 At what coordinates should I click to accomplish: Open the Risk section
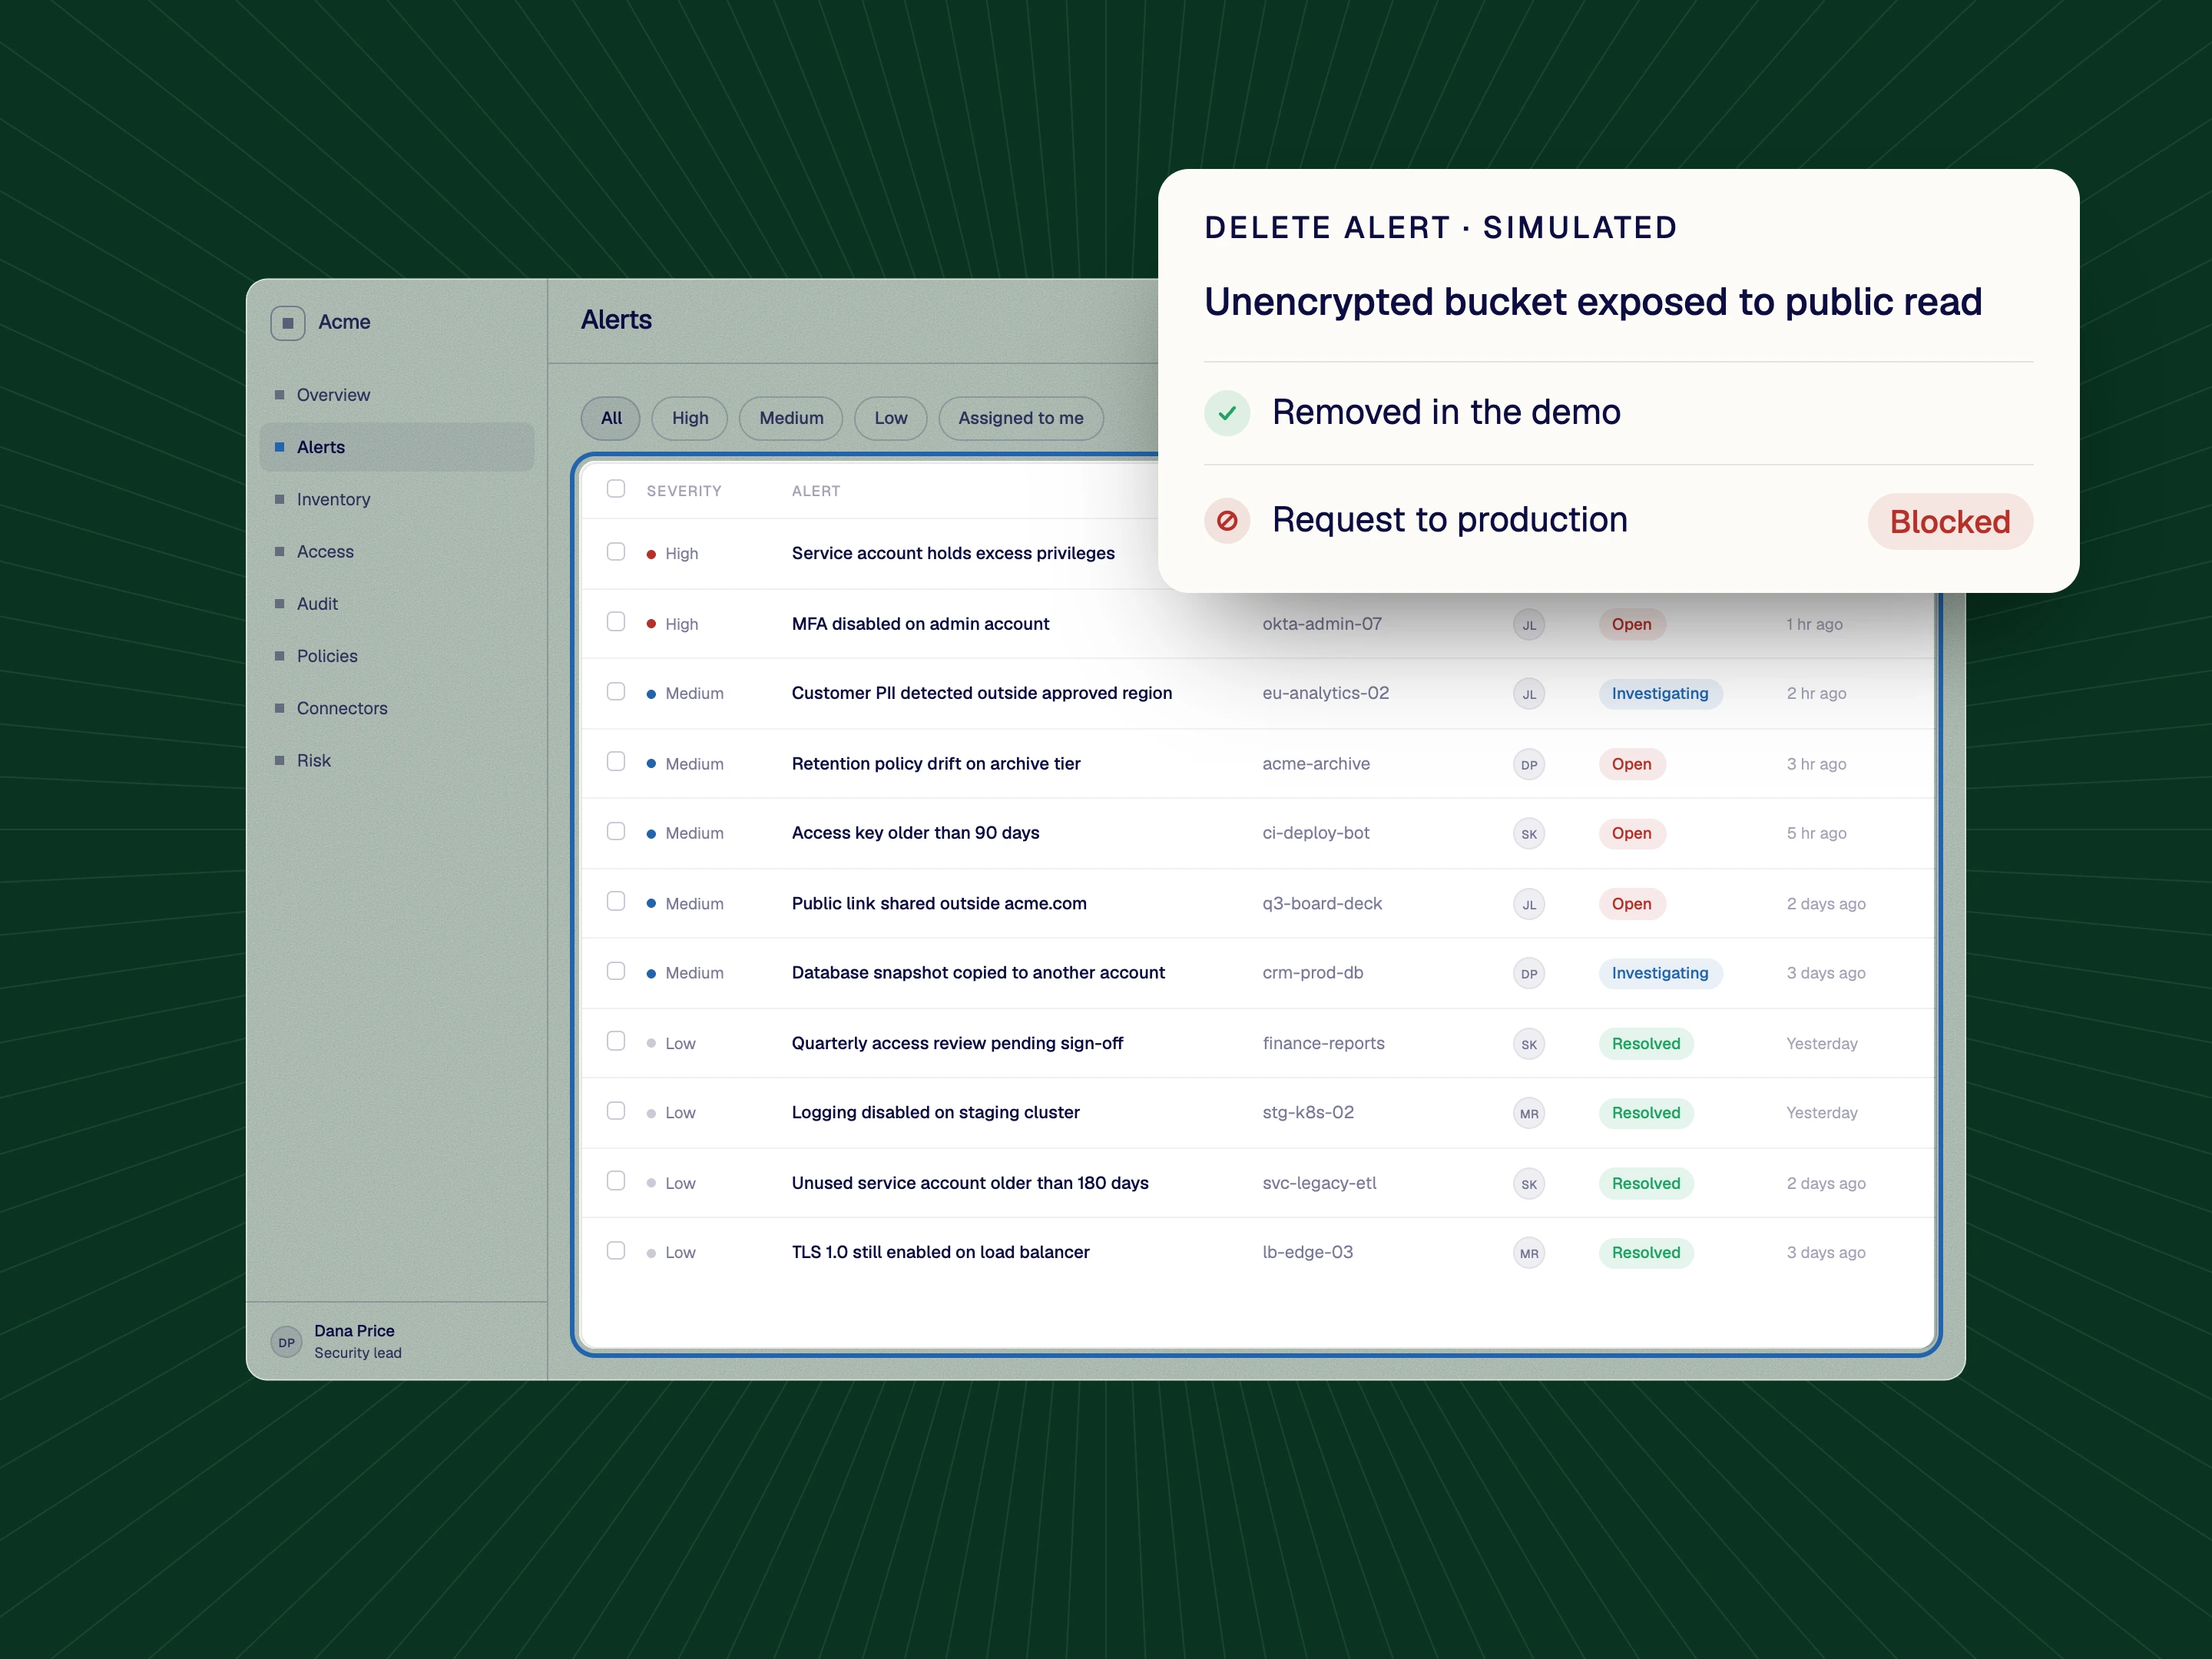[396, 760]
